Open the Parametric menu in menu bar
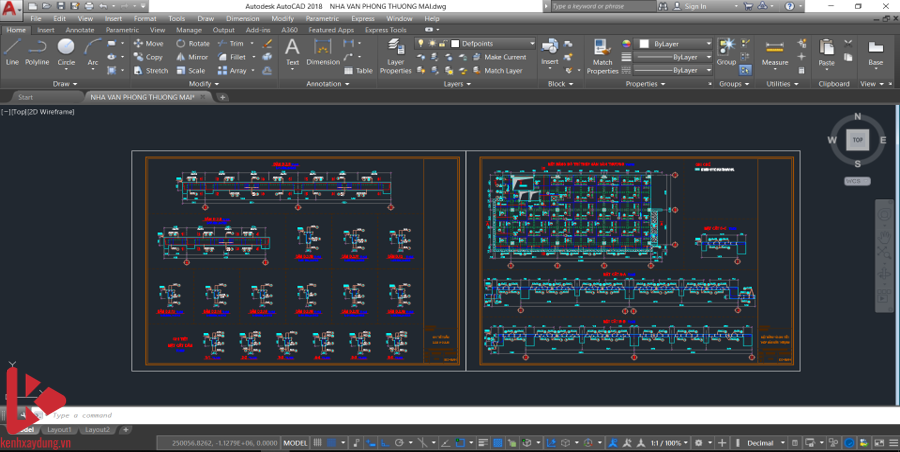900x452 pixels. point(321,18)
